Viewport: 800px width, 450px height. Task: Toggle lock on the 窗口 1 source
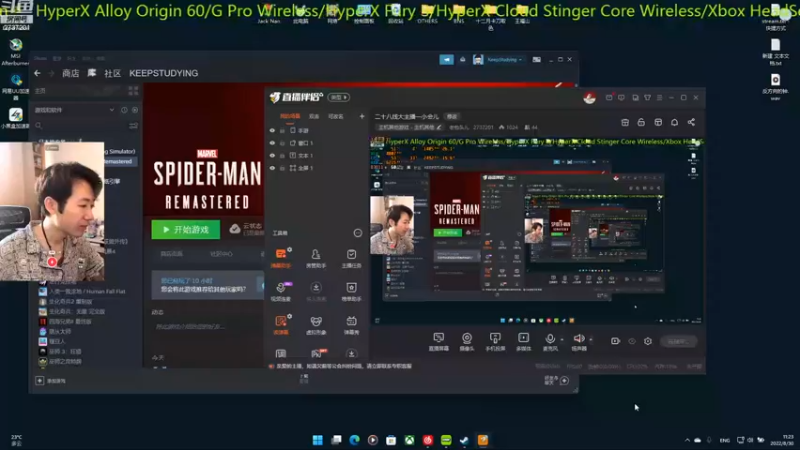tap(282, 143)
